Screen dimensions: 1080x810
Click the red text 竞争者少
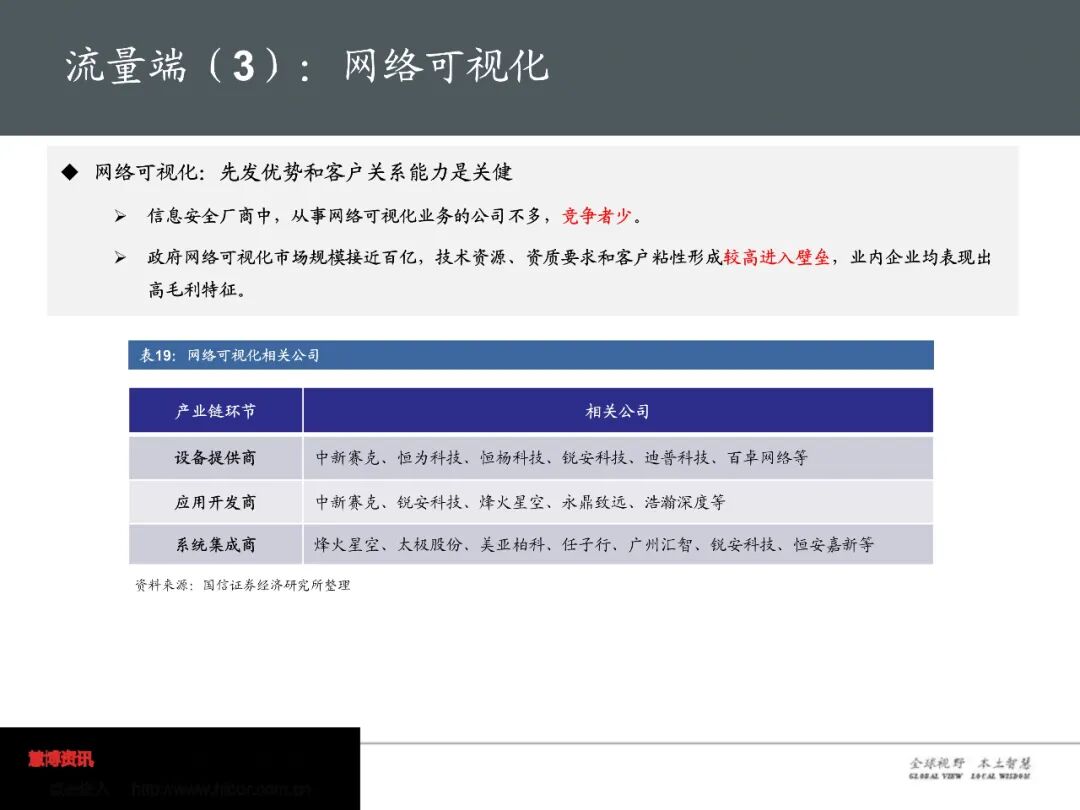(597, 216)
